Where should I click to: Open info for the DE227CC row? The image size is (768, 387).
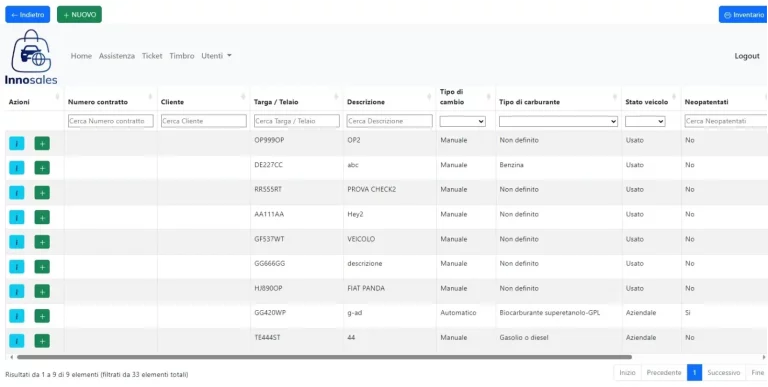(x=17, y=168)
